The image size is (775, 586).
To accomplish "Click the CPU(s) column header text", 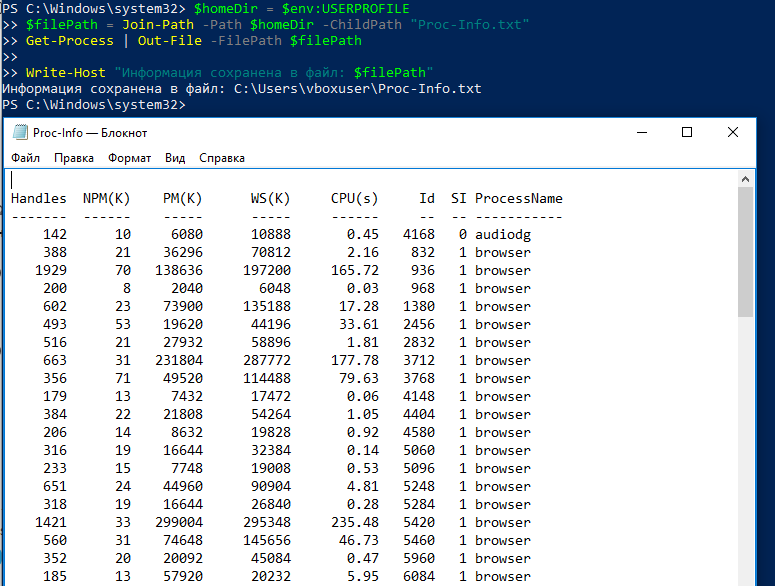I will pos(354,199).
